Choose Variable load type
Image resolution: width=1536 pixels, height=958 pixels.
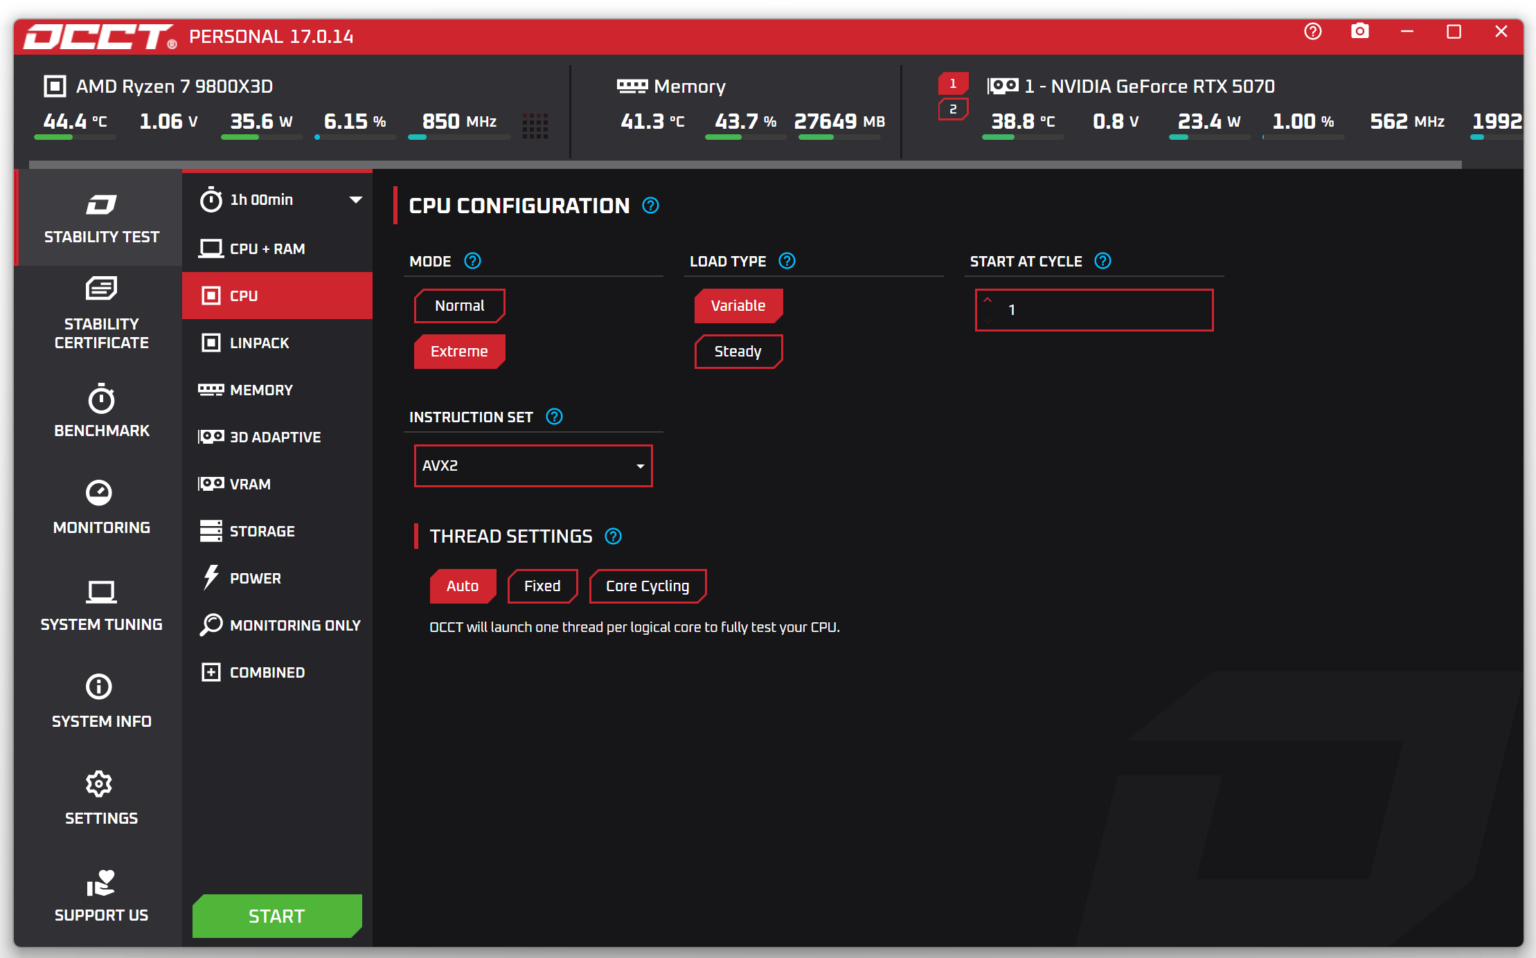739,306
